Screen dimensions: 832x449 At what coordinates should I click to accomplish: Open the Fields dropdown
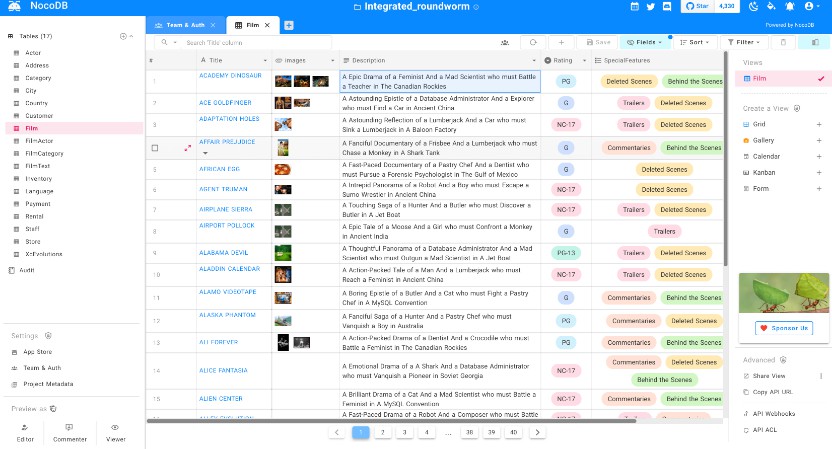[645, 43]
